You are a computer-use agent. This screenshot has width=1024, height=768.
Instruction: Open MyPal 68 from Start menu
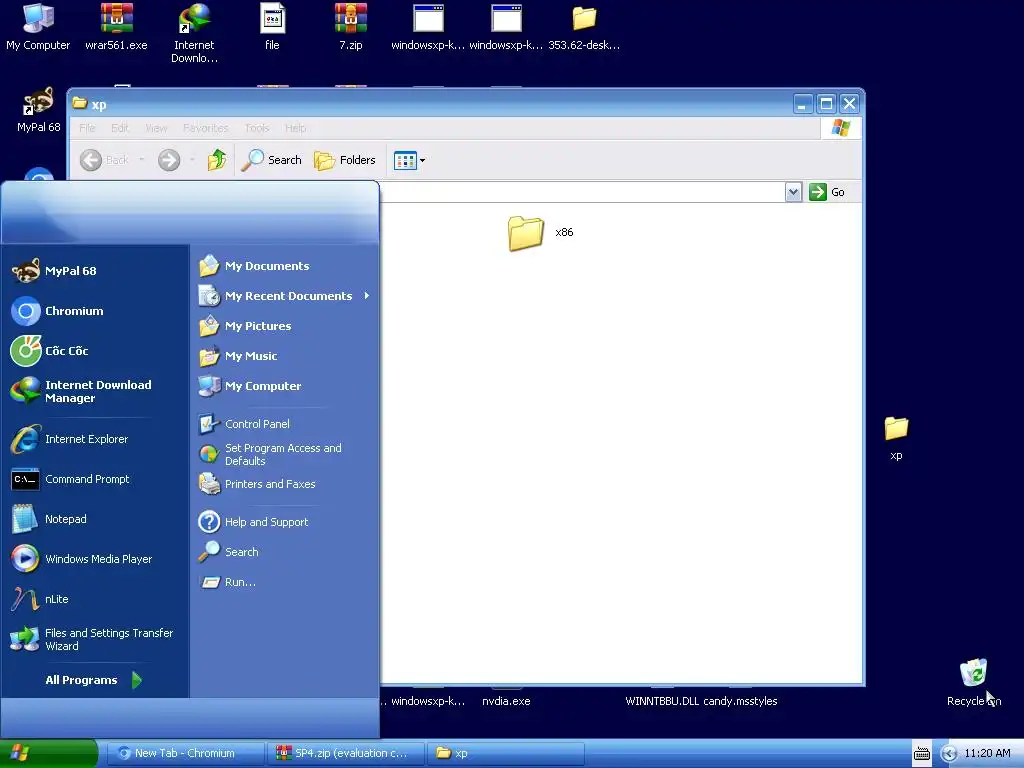tap(95, 271)
